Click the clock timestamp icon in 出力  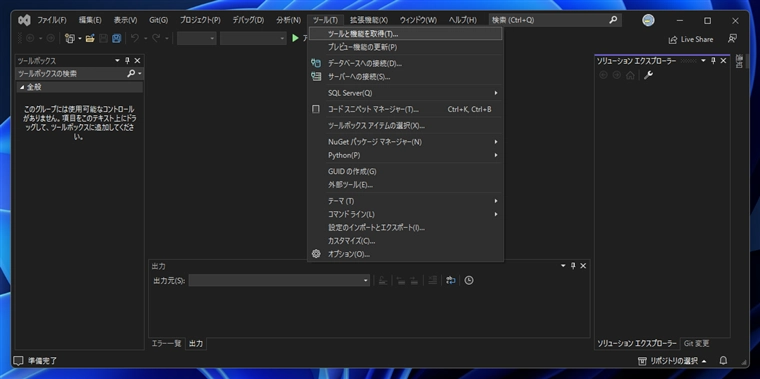pos(469,280)
